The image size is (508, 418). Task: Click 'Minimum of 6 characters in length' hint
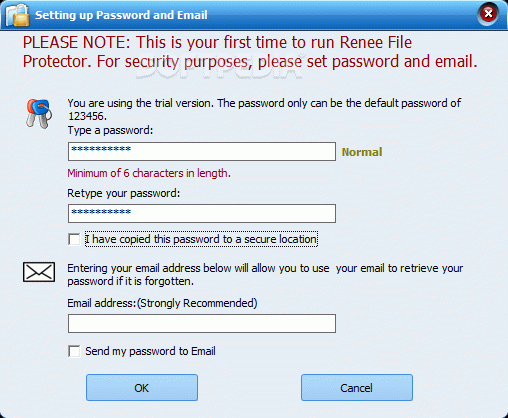(149, 173)
